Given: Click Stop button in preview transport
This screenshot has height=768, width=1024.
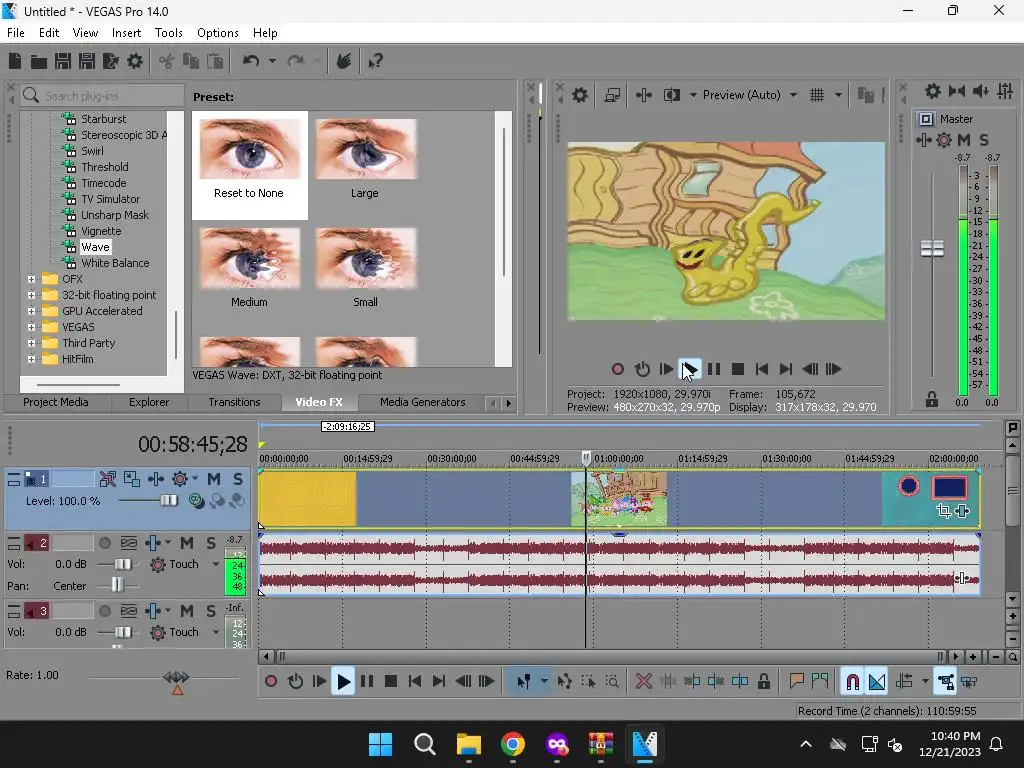Looking at the screenshot, I should click(738, 369).
